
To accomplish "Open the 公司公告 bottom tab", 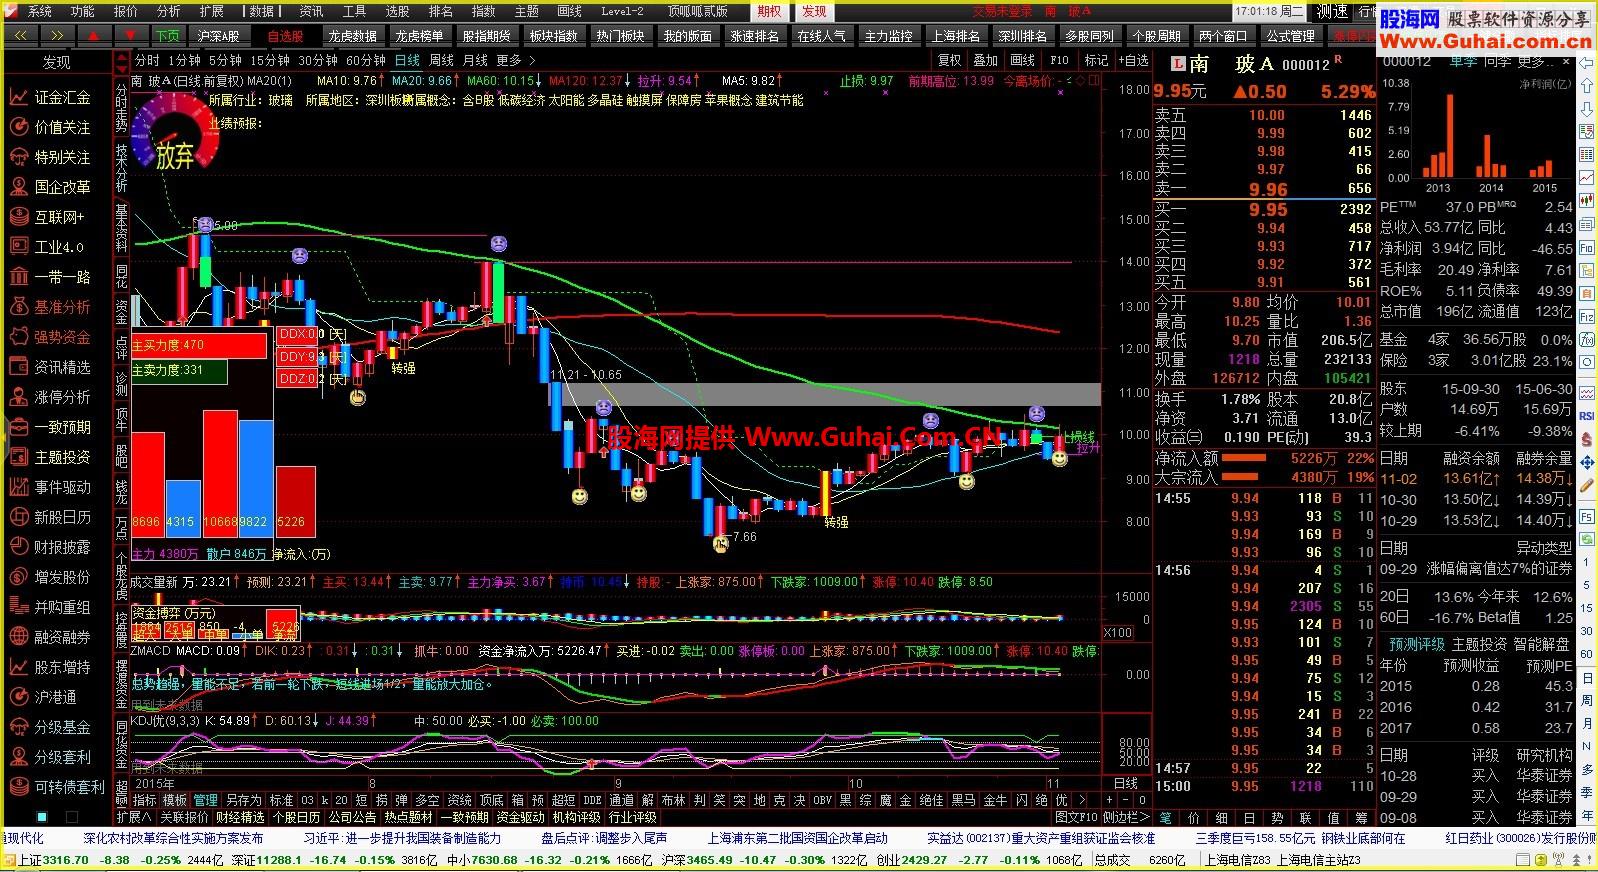I will (x=353, y=817).
